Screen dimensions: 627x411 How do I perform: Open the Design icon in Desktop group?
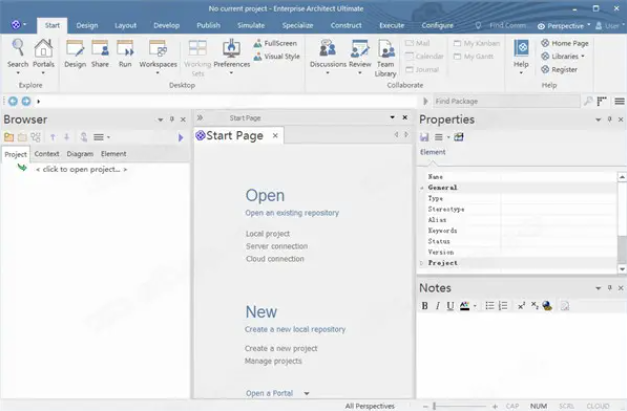coord(75,52)
